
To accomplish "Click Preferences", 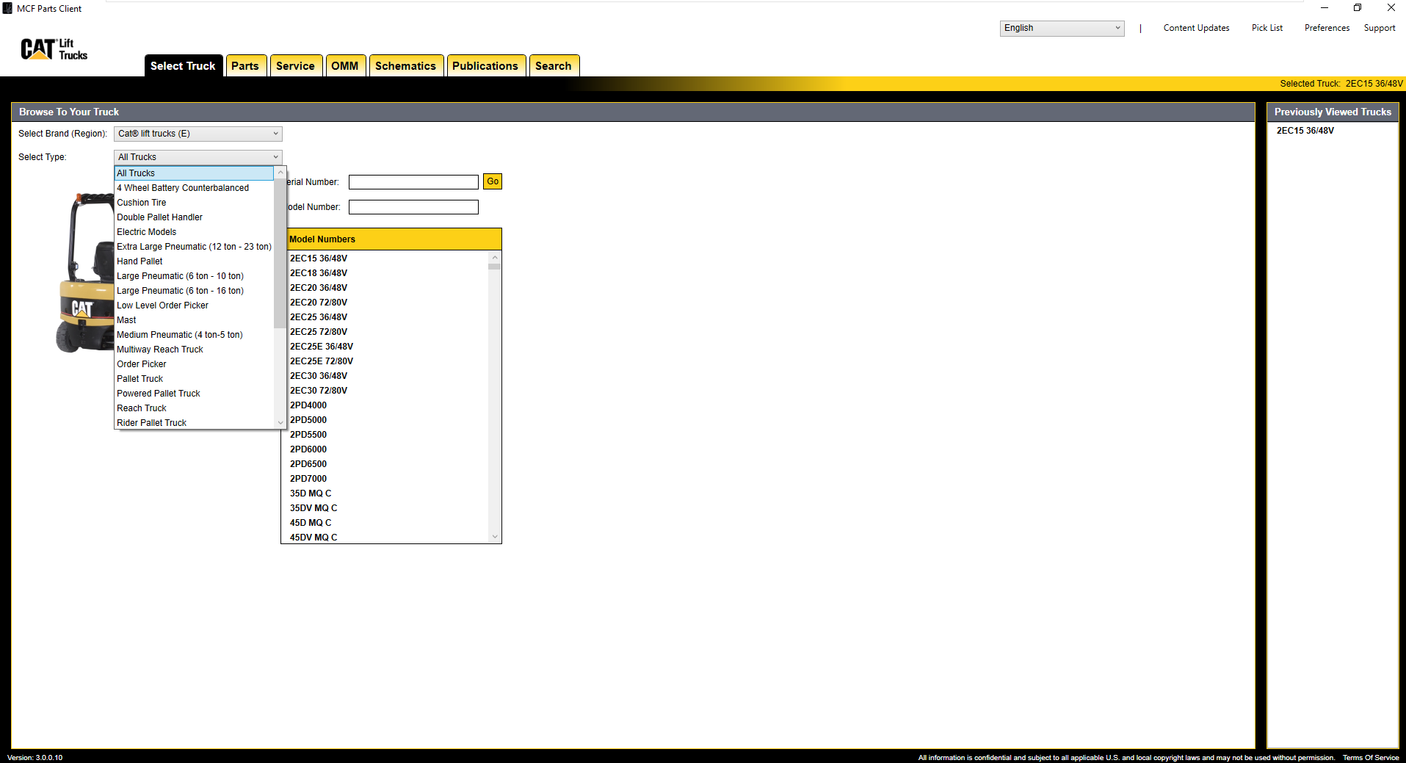I will tap(1326, 27).
